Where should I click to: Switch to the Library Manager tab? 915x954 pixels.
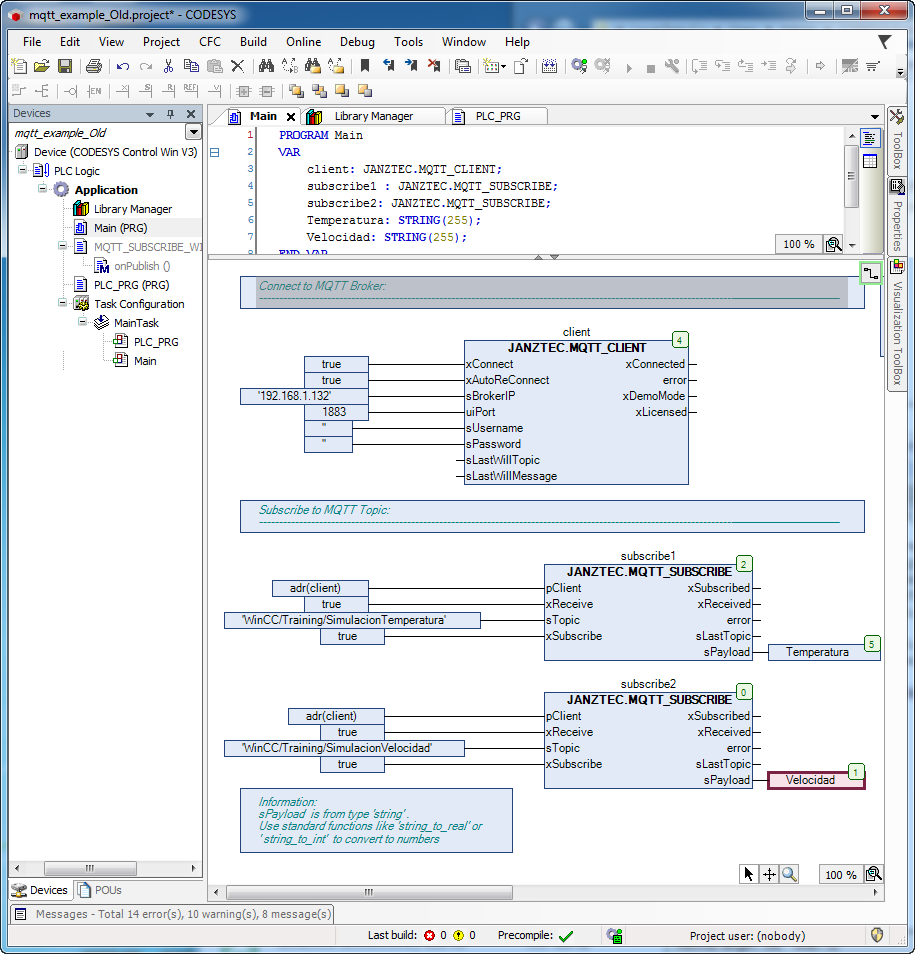pyautogui.click(x=374, y=116)
